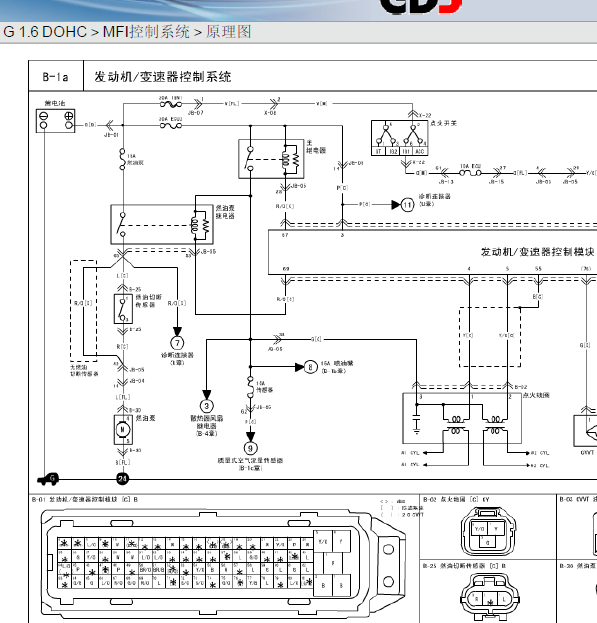Follow circled reference 7 to the diagnostic connector
Viewport: 597px width, 623px height.
tap(177, 343)
